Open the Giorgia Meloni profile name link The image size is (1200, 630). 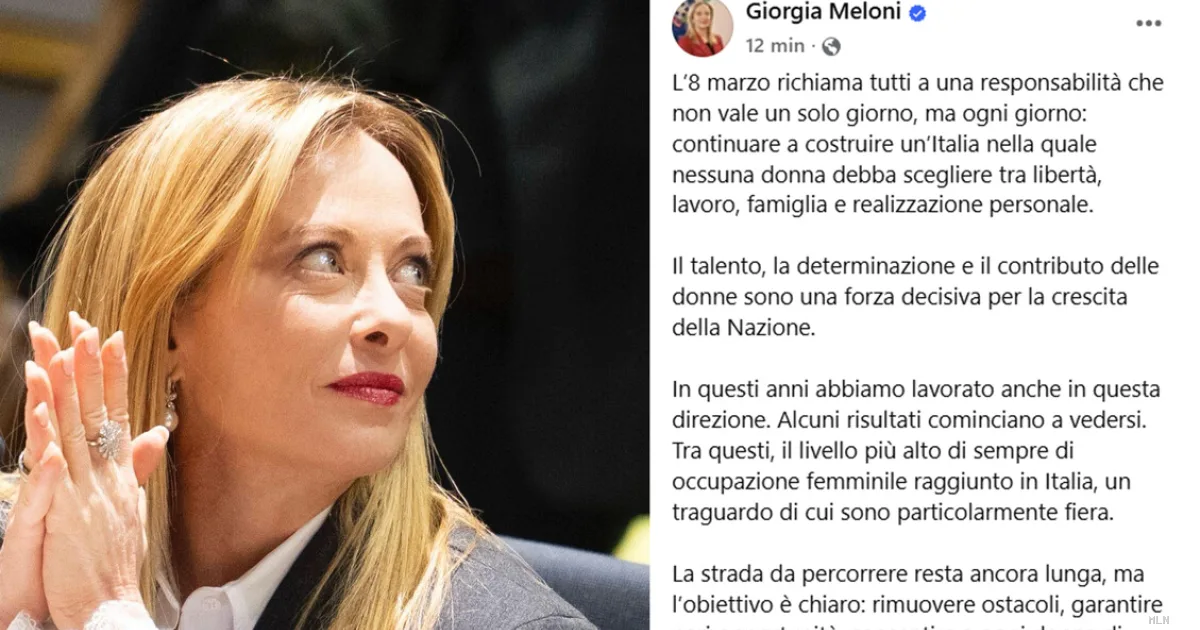(x=823, y=13)
